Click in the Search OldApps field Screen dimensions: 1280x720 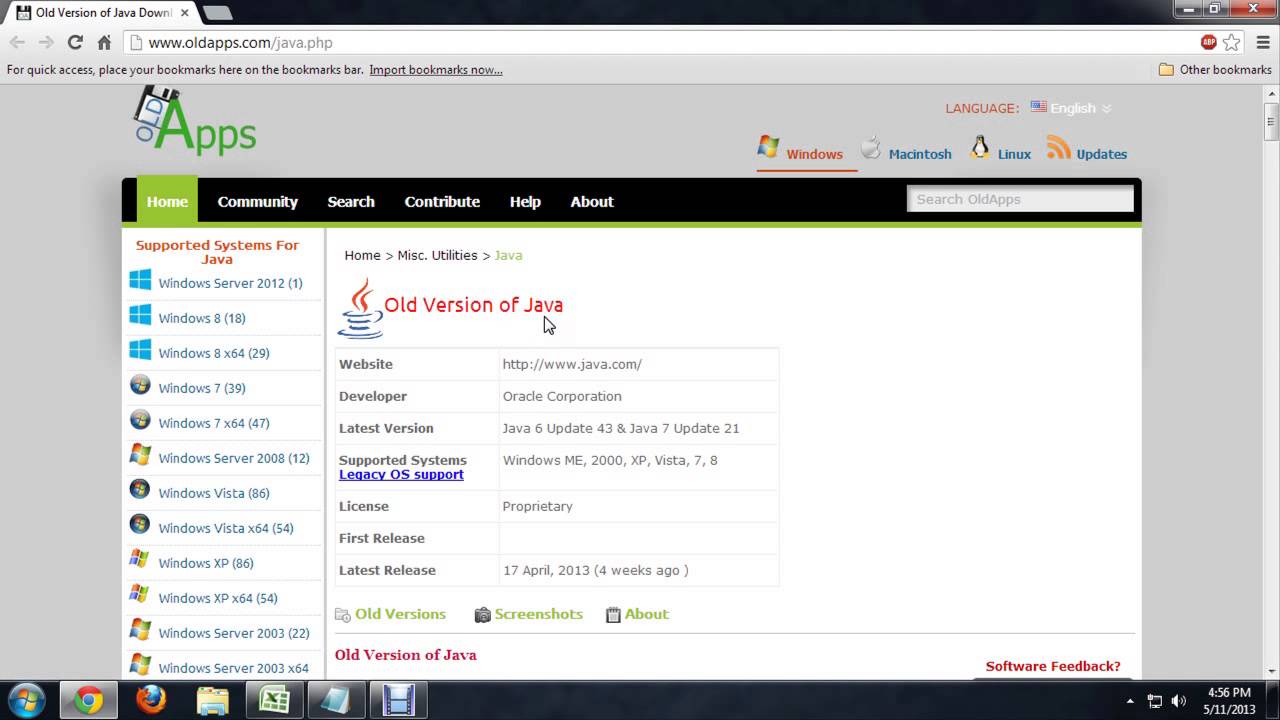[x=1020, y=199]
